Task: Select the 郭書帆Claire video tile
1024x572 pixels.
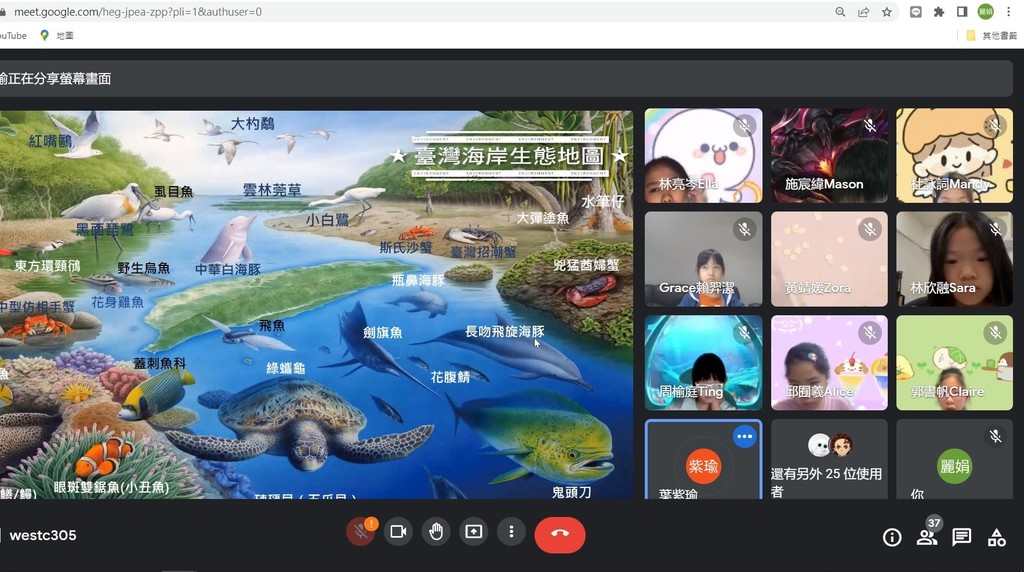Action: pyautogui.click(x=954, y=362)
